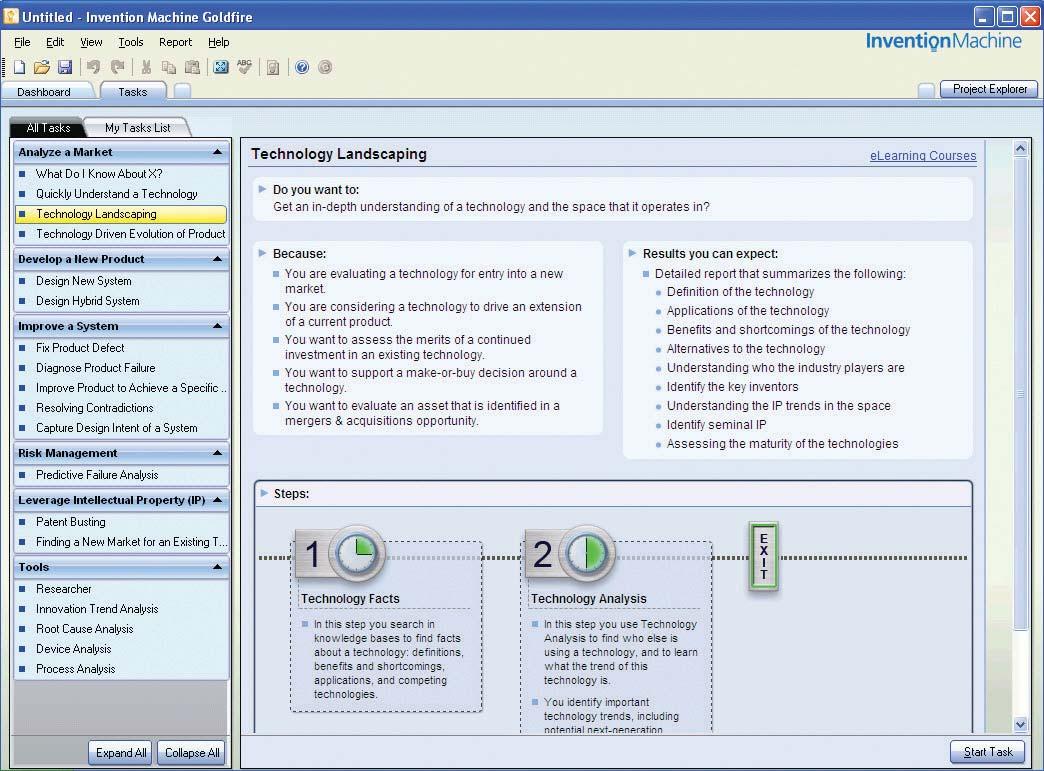This screenshot has width=1044, height=771.
Task: Switch to the All Tasks tab
Action: coord(48,128)
